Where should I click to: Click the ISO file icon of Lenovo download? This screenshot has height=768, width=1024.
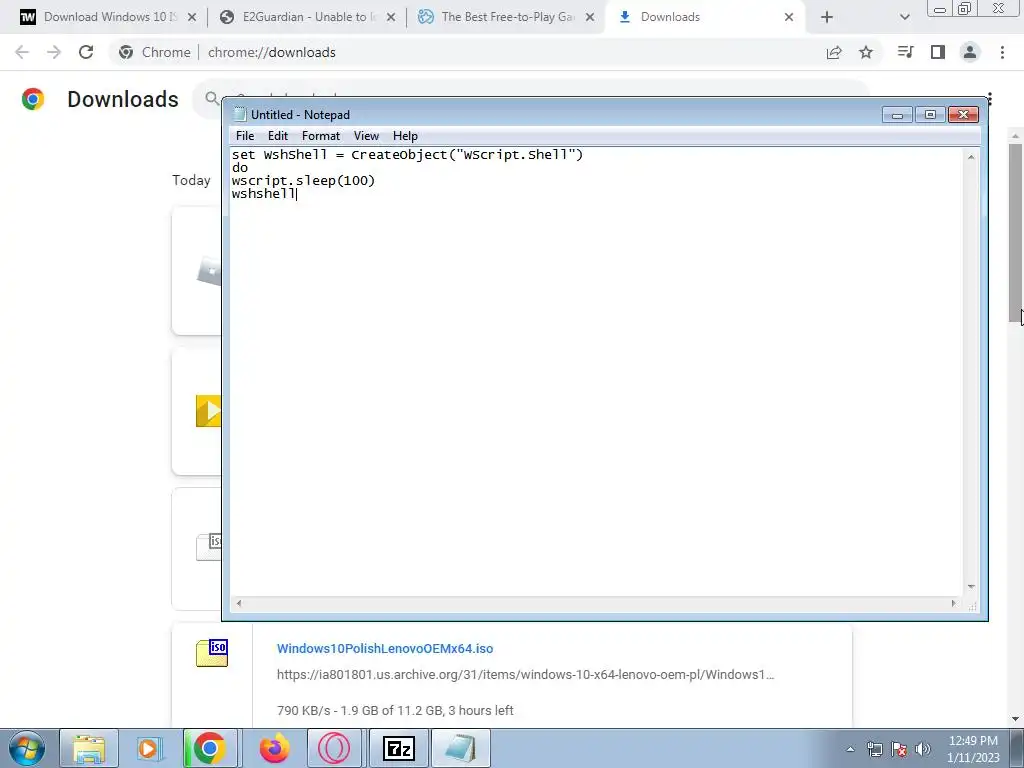pyautogui.click(x=212, y=653)
